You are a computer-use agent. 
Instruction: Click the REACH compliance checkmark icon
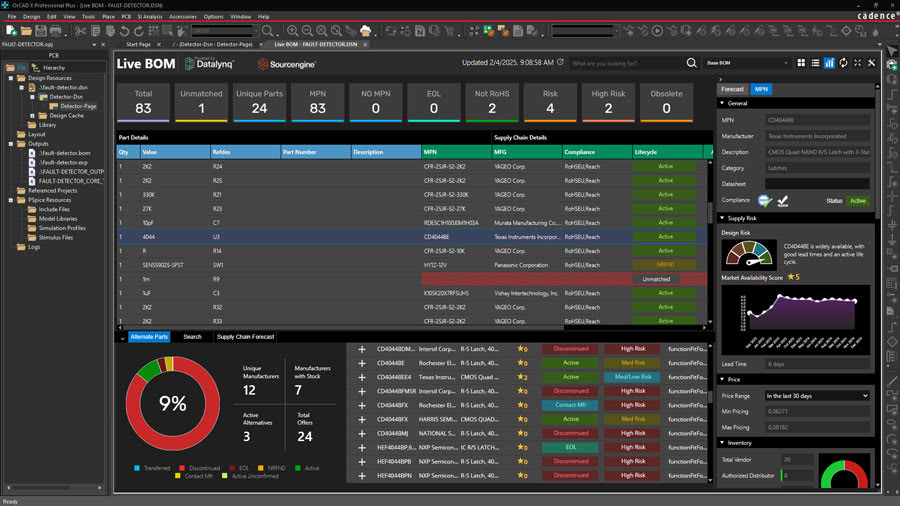pyautogui.click(x=782, y=200)
